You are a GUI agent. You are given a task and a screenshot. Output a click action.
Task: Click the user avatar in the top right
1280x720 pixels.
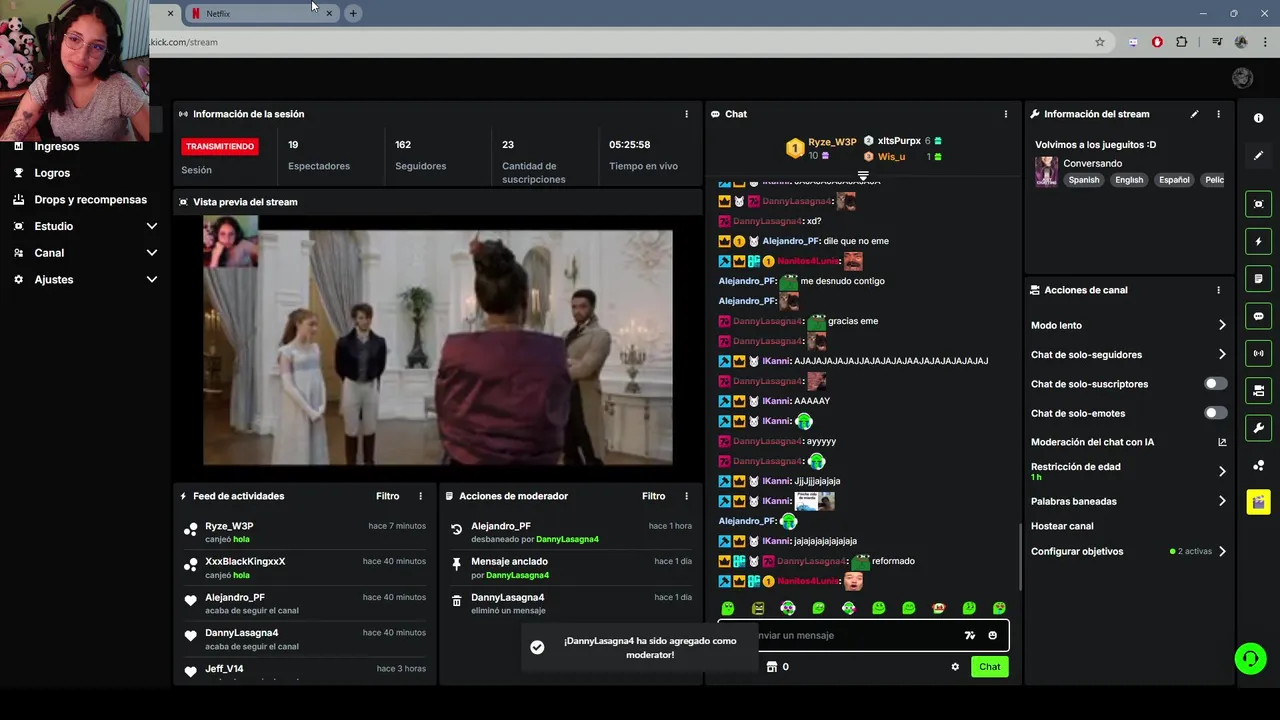(1242, 78)
